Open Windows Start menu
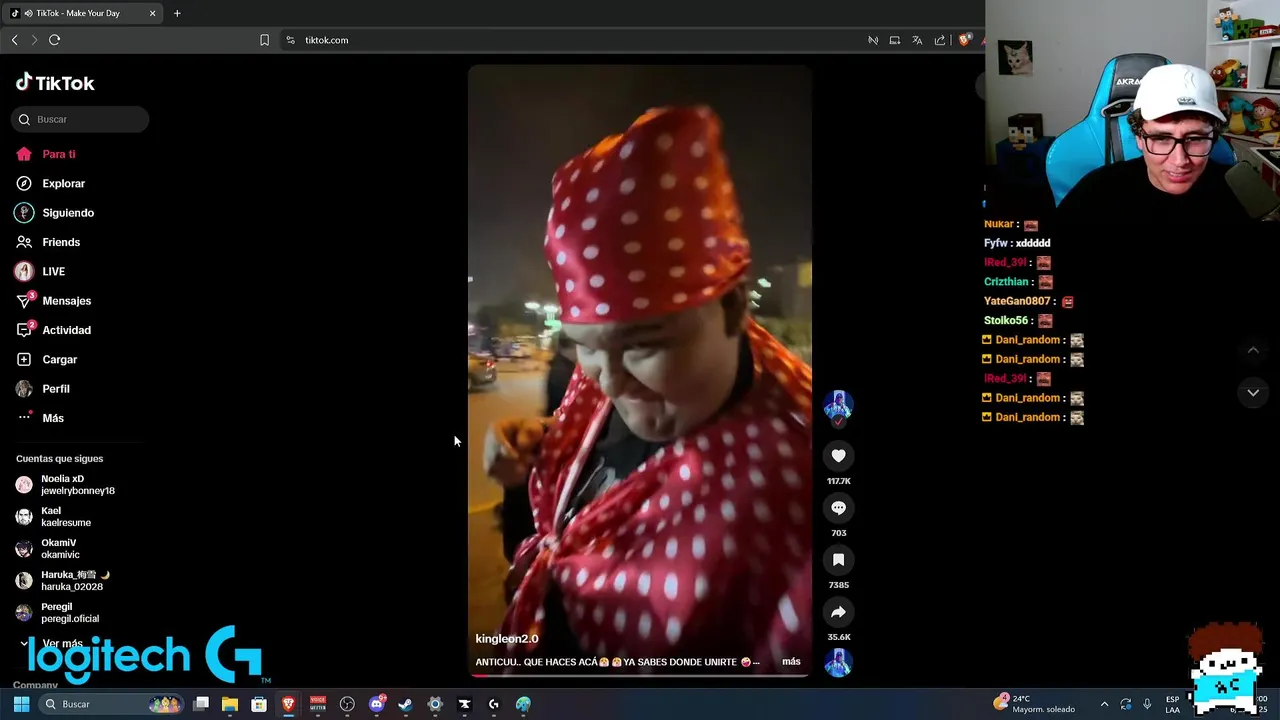This screenshot has width=1280, height=720. coord(21,704)
